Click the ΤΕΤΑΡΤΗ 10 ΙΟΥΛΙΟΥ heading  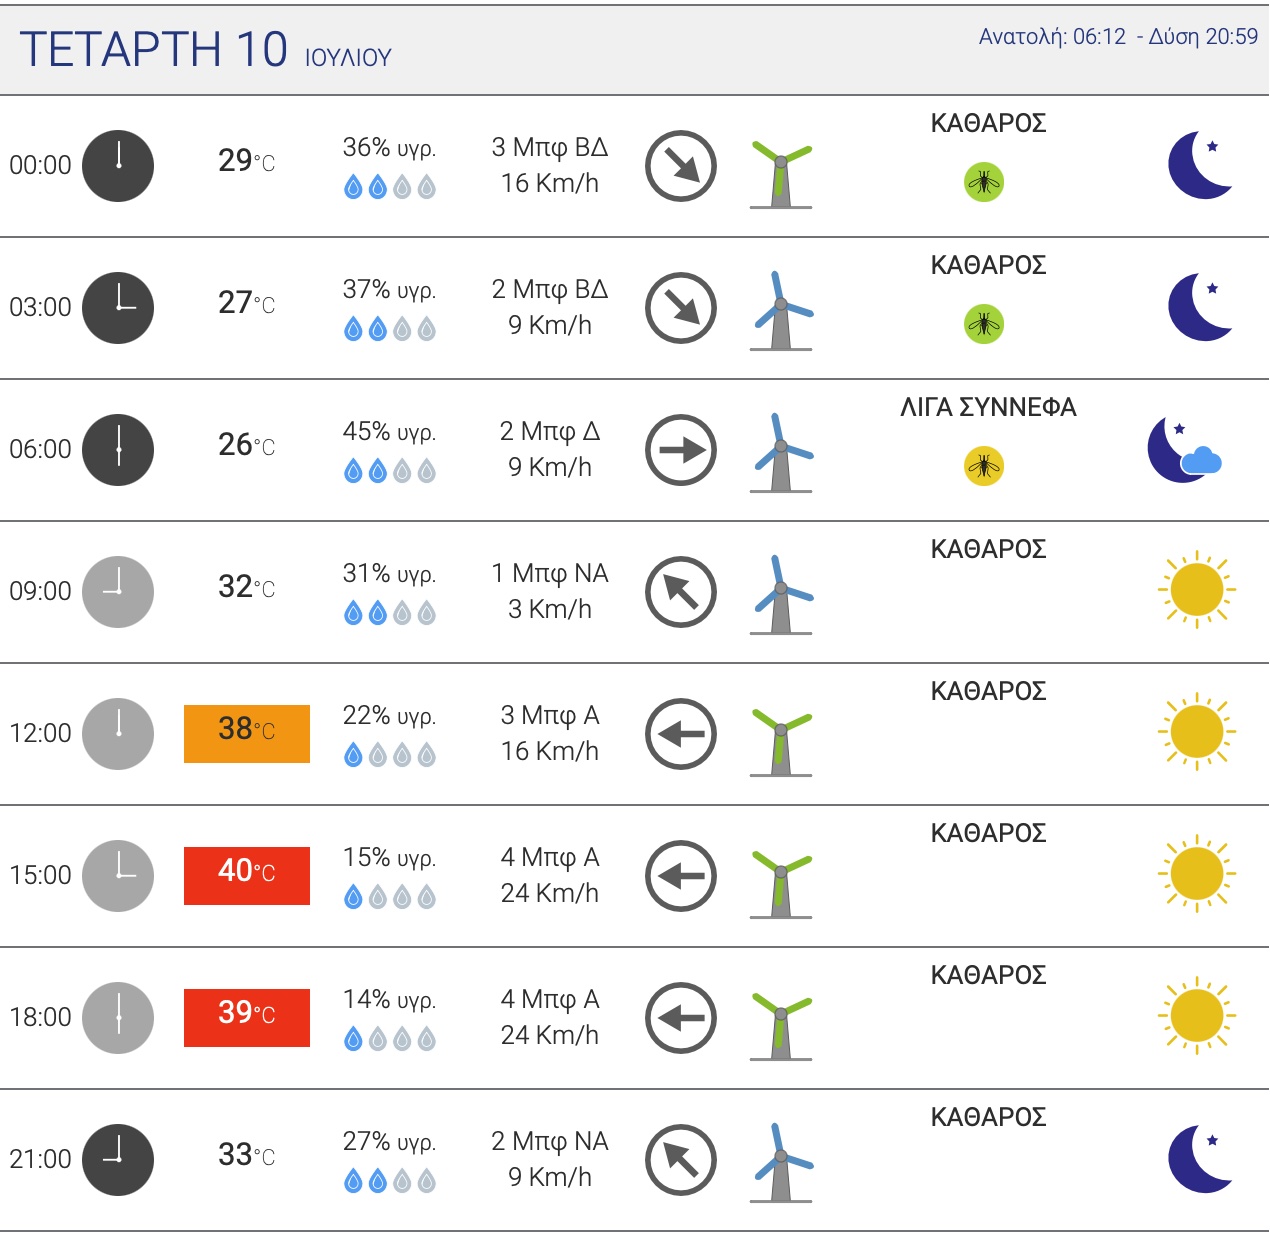(x=206, y=50)
